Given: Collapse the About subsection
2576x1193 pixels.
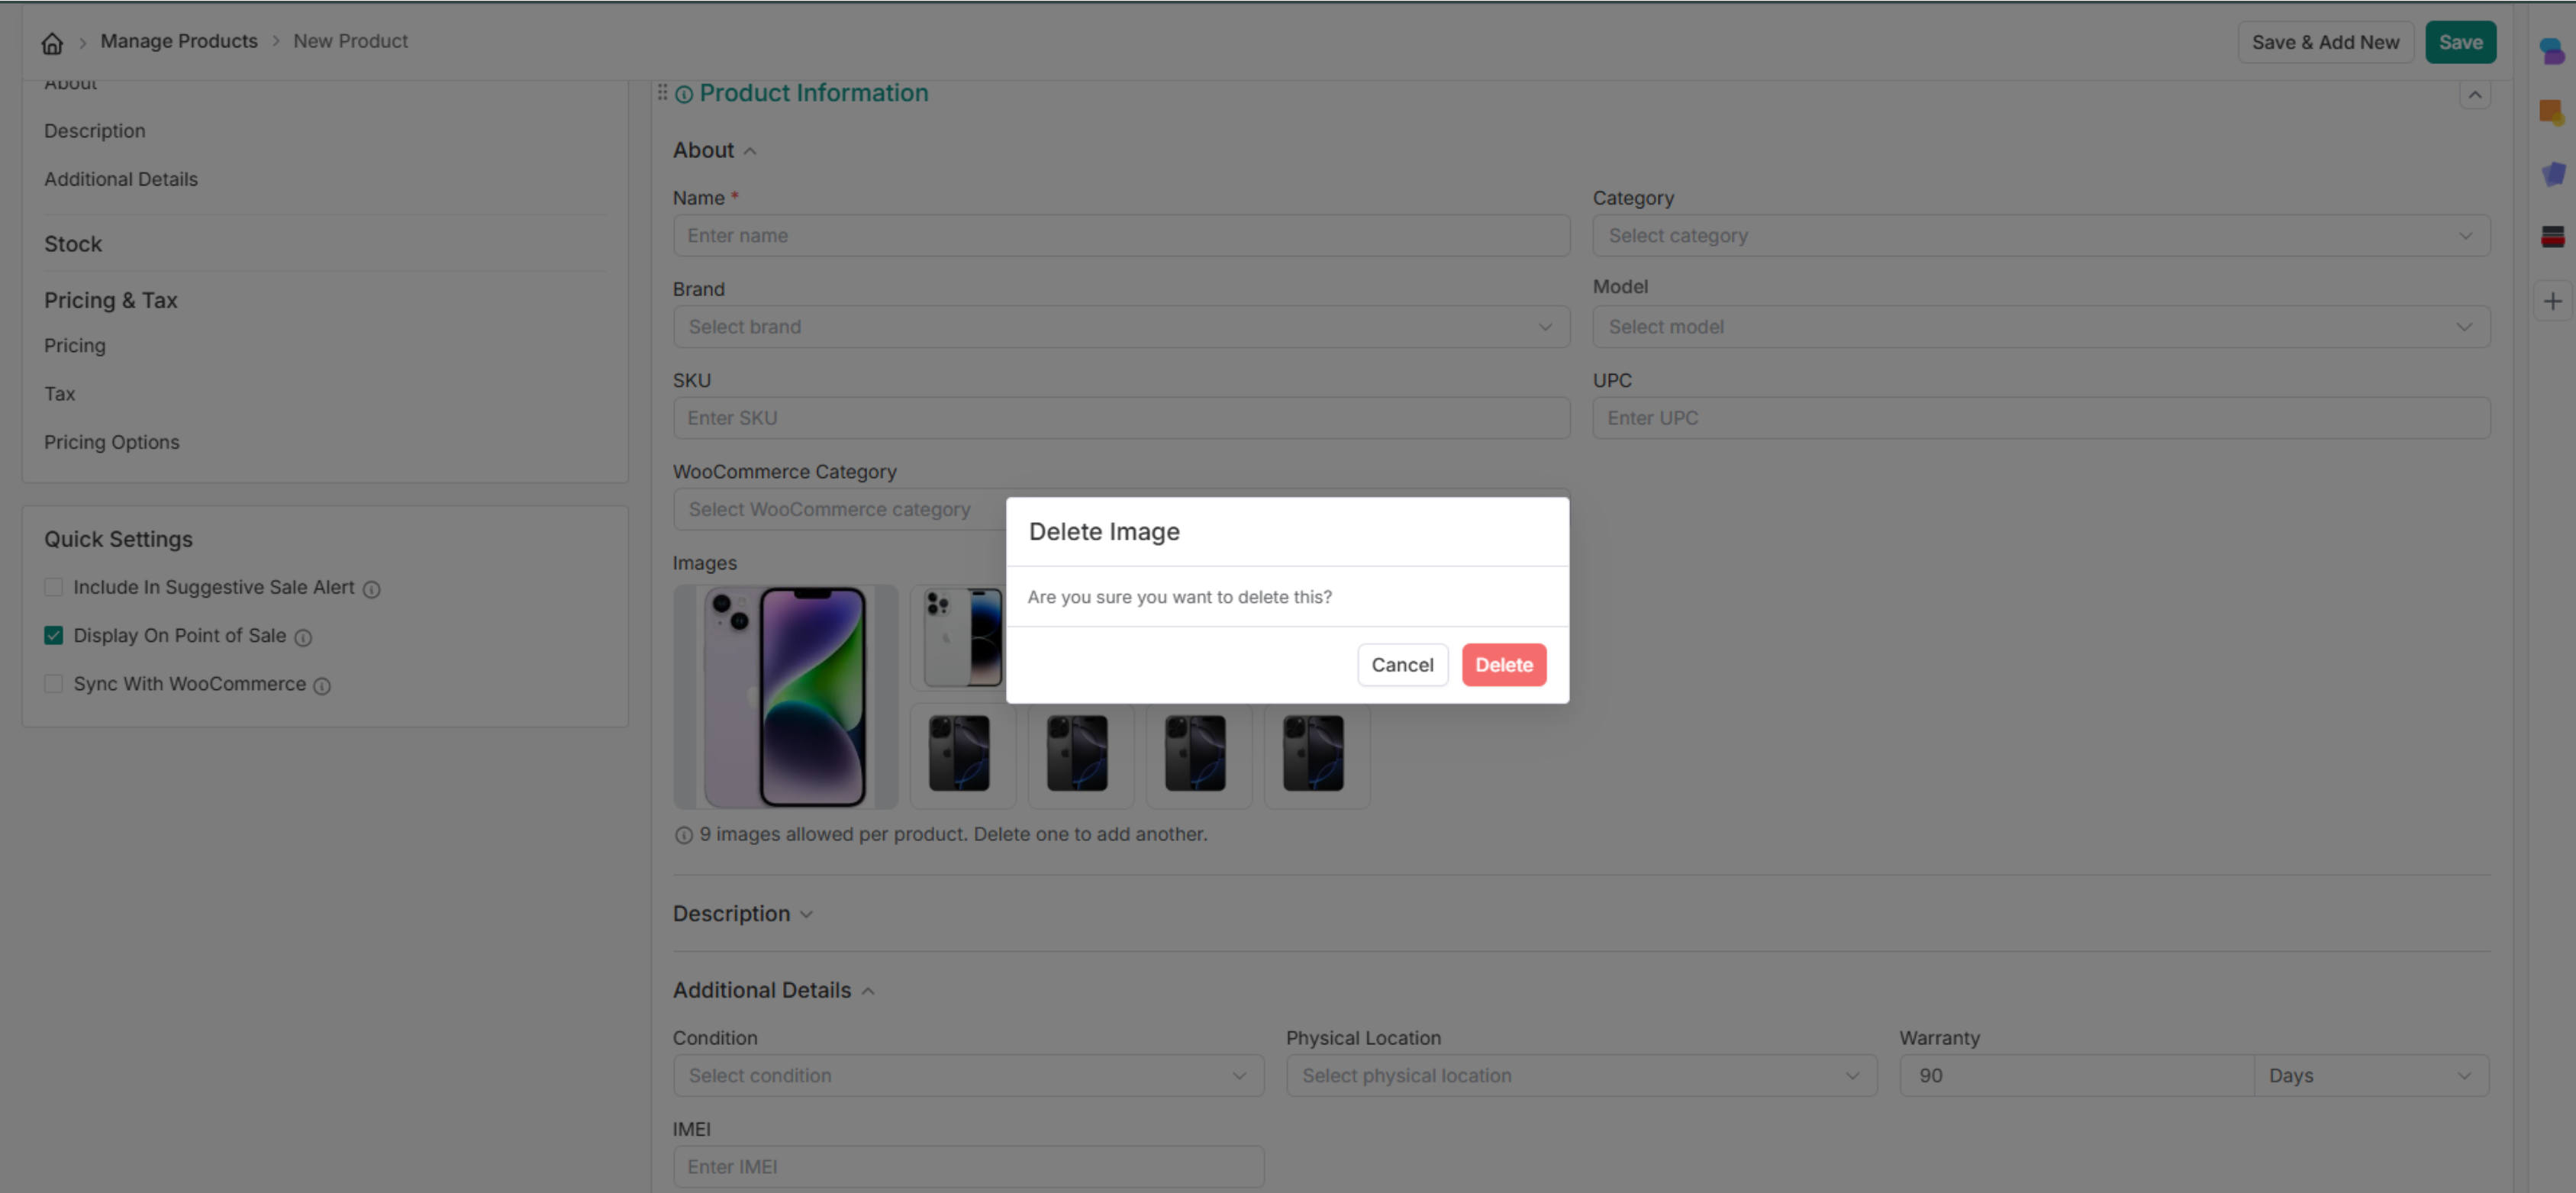Looking at the screenshot, I should [x=750, y=151].
